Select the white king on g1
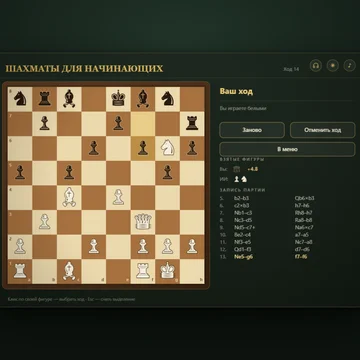The width and height of the screenshot is (360, 360). click(x=167, y=271)
